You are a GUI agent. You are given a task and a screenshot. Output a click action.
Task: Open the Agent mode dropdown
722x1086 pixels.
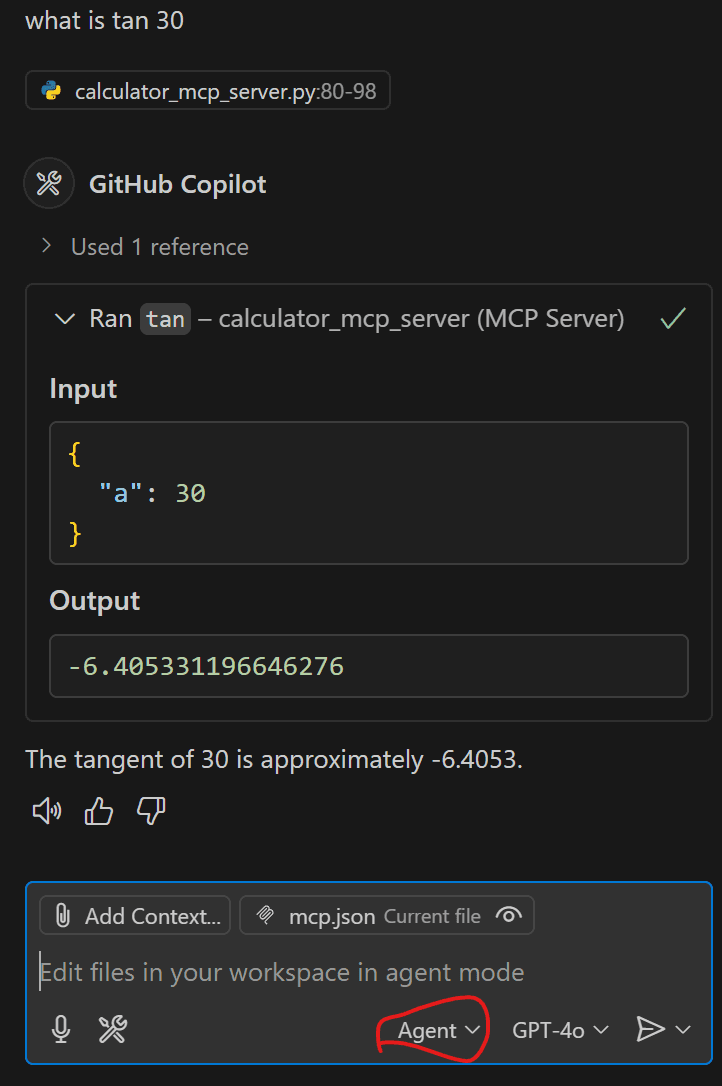(x=433, y=1029)
